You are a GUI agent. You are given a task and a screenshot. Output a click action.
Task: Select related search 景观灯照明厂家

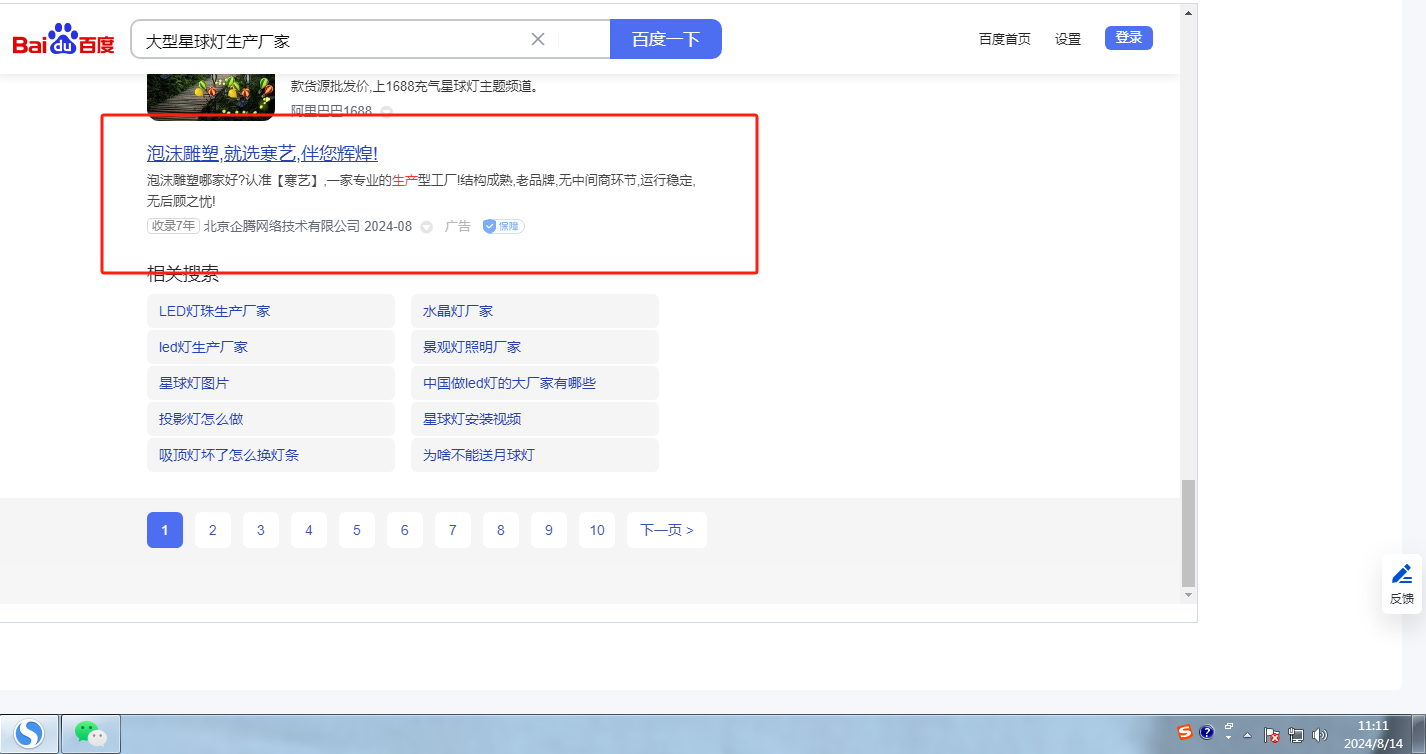tap(535, 347)
